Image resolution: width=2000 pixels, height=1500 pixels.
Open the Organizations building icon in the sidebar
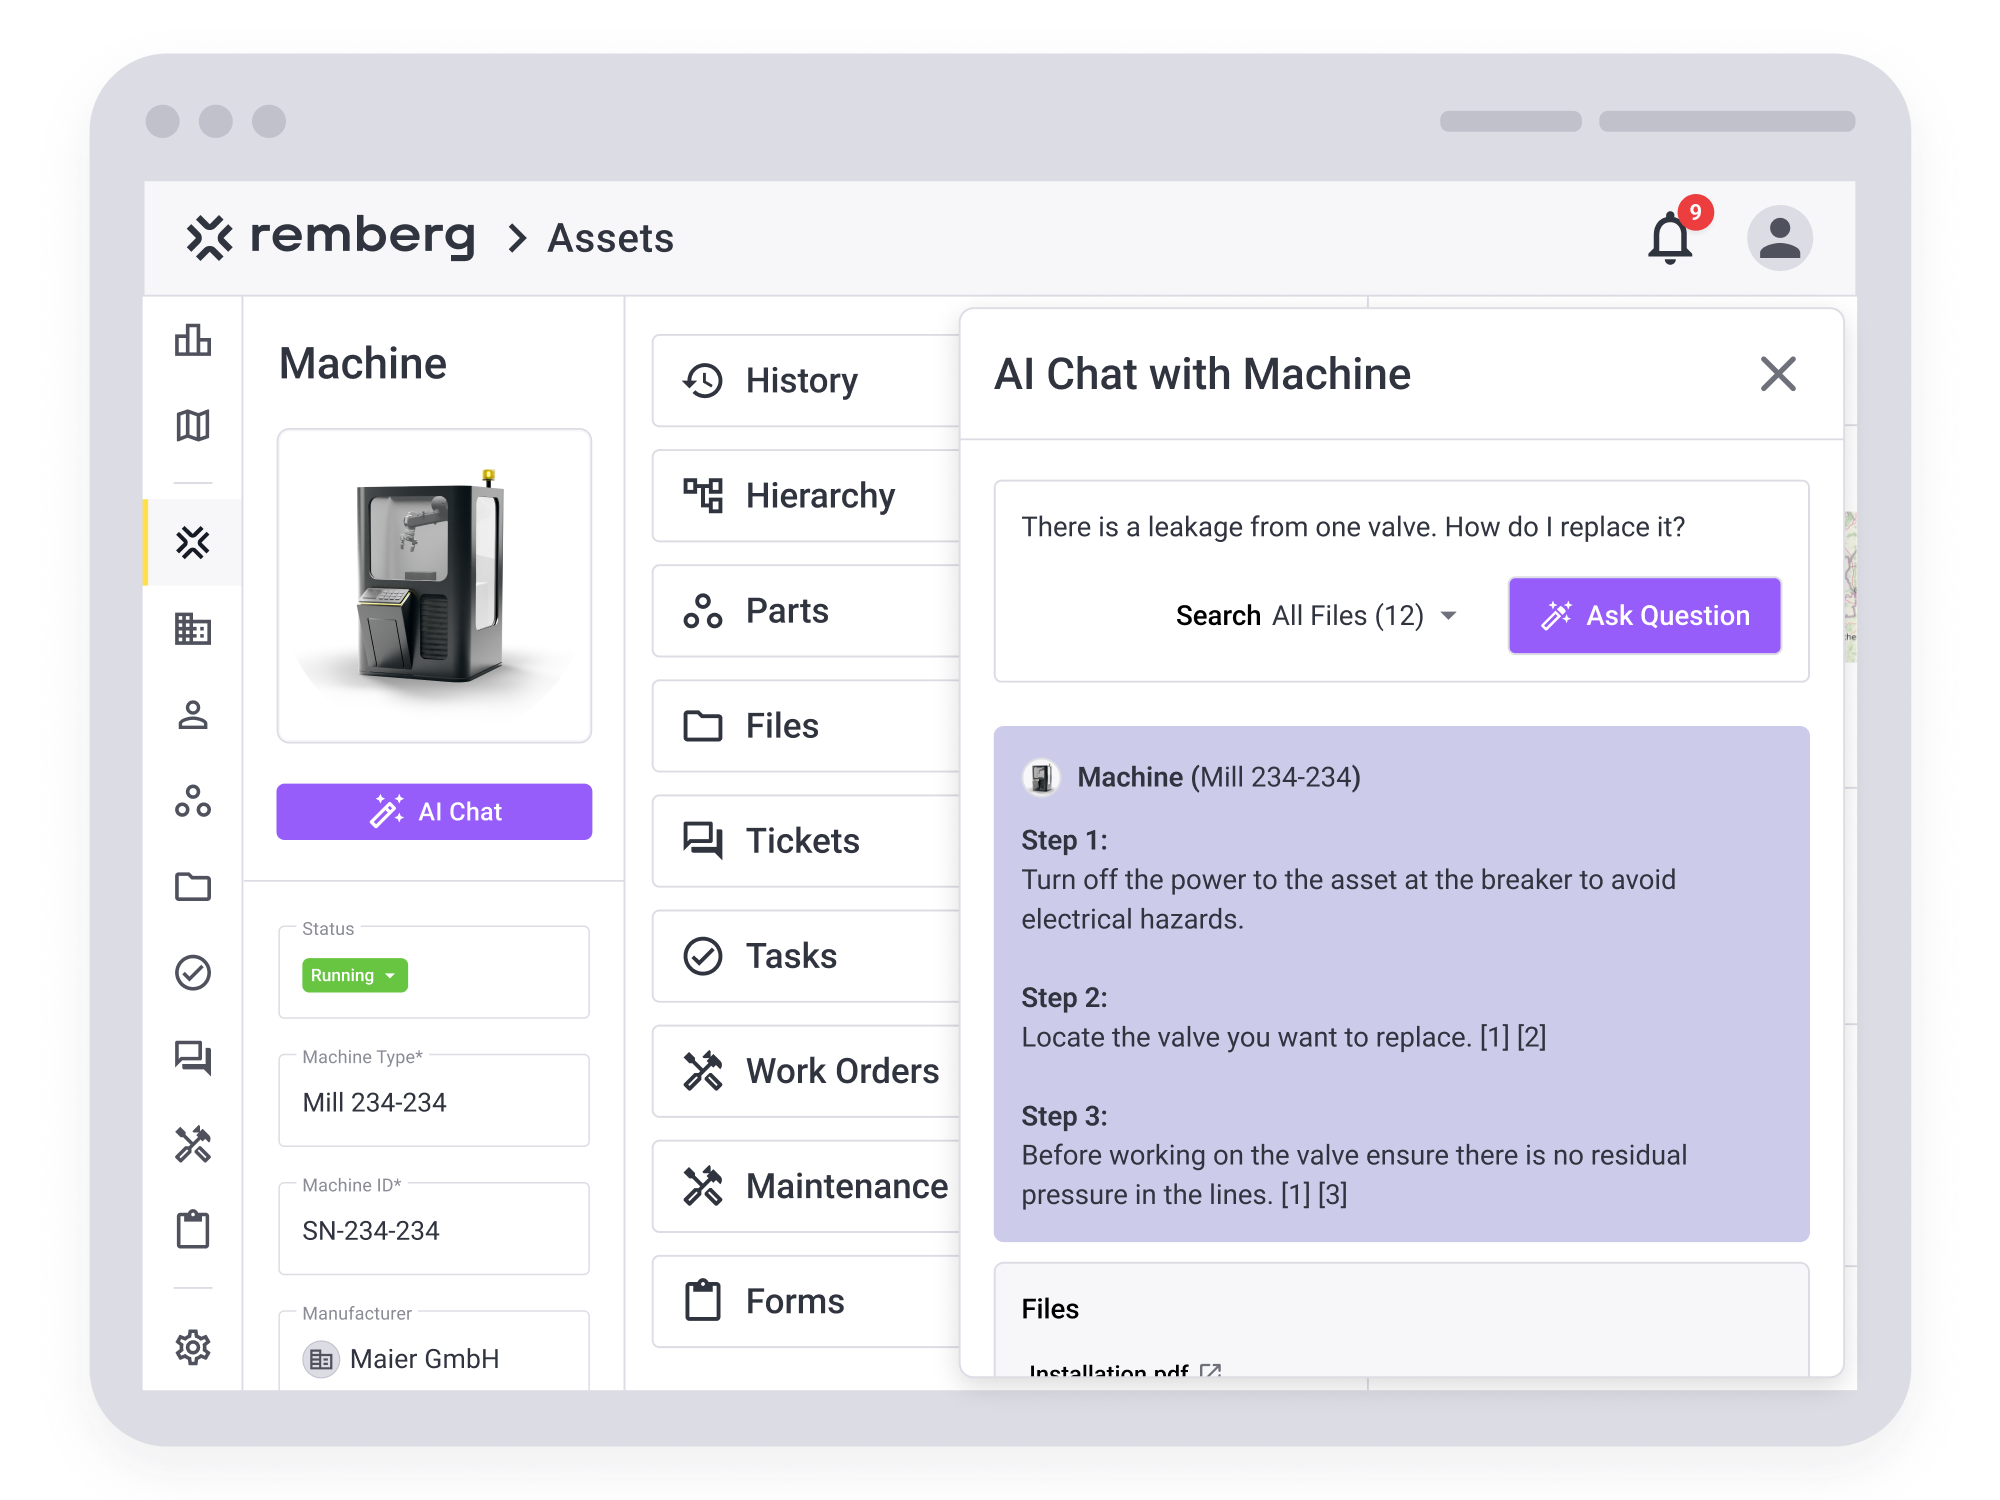193,630
